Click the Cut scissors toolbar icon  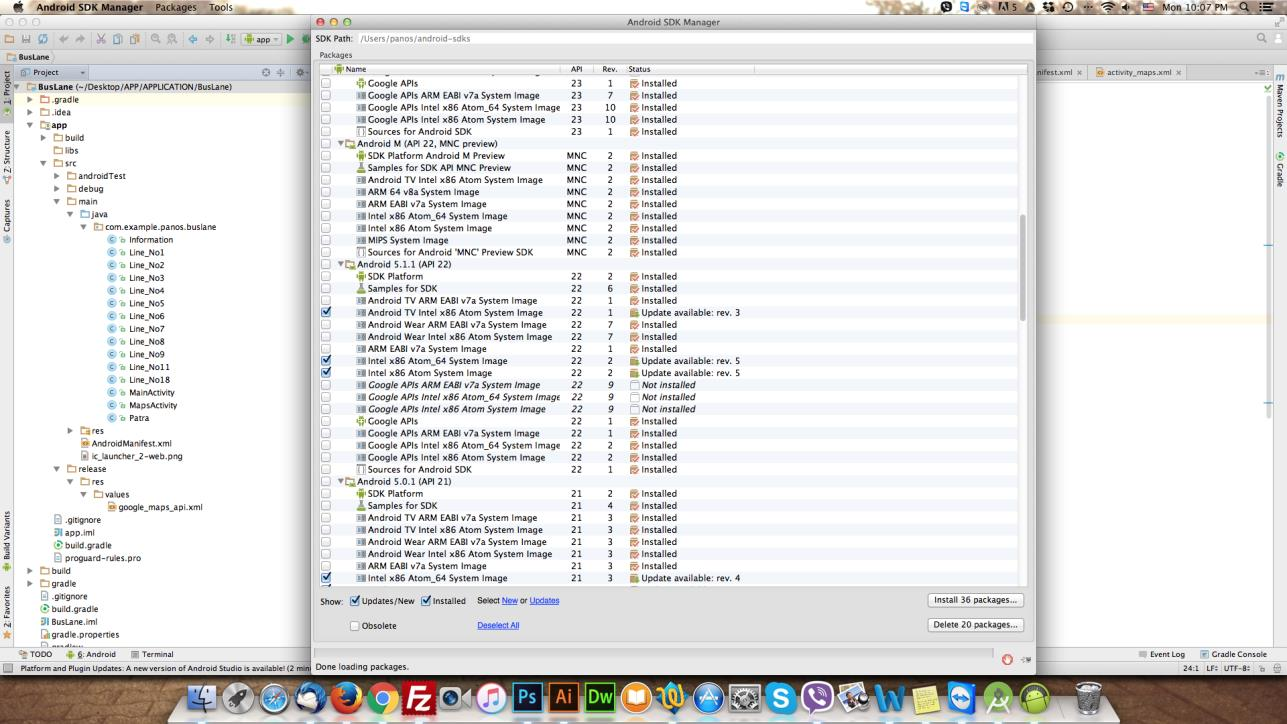(101, 39)
